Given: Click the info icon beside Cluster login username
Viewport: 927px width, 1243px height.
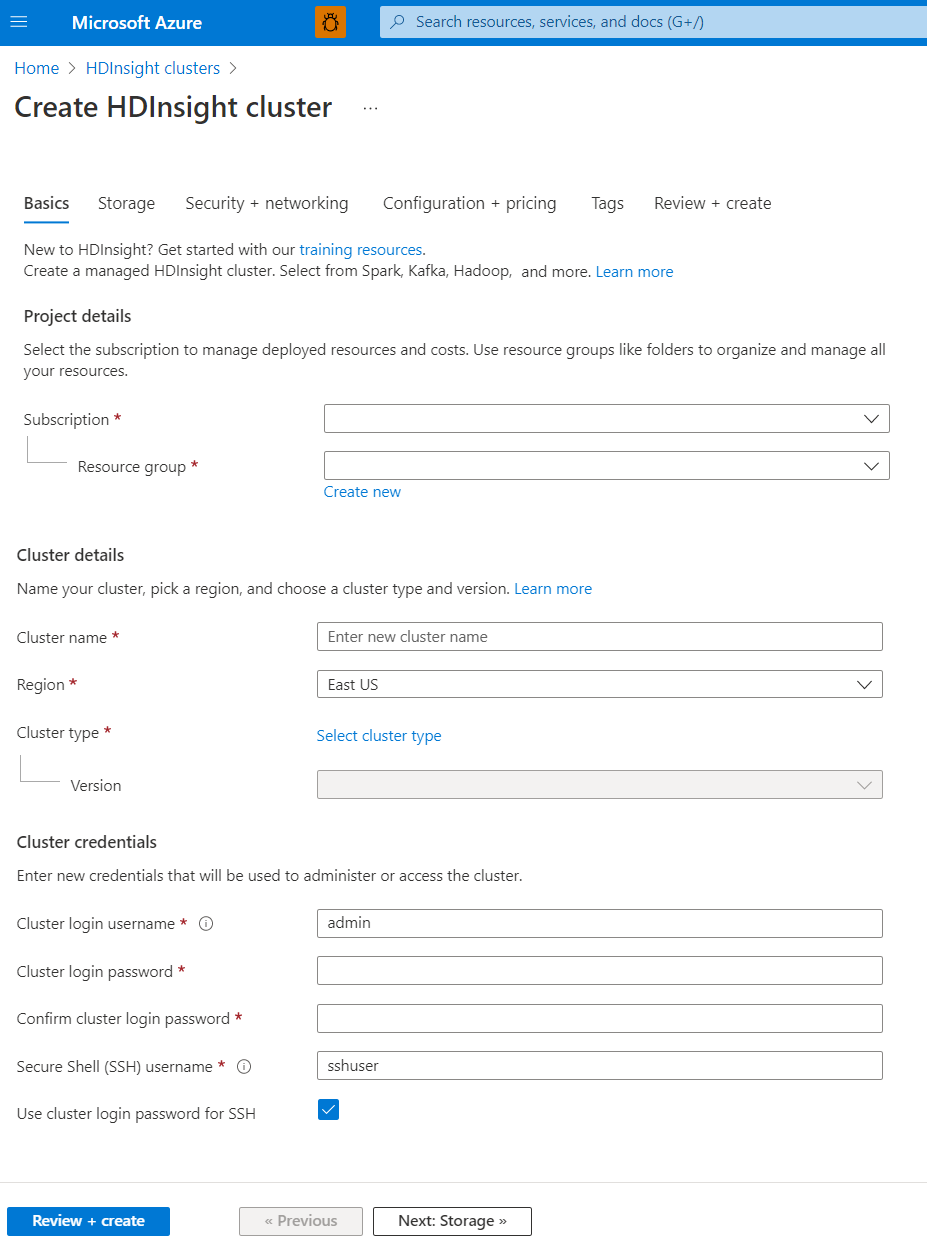Looking at the screenshot, I should point(205,923).
